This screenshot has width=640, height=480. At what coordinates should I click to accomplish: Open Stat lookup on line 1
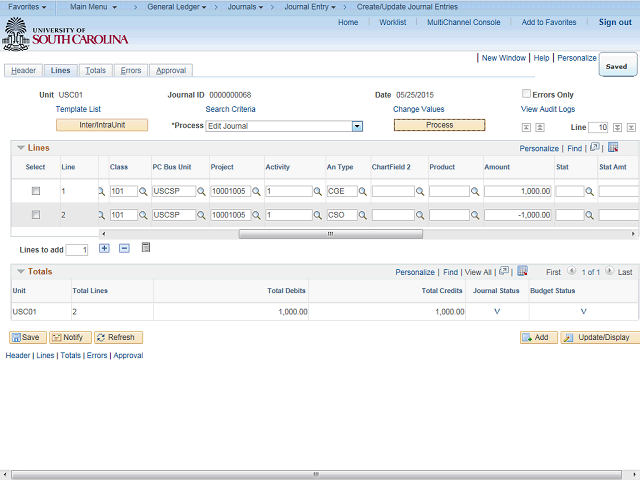(589, 191)
